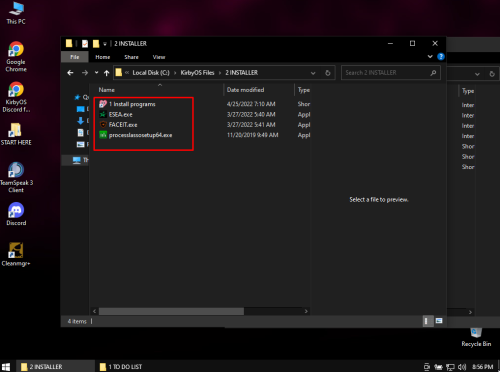Open the recent locations dropdown arrow
The image size is (500, 372).
click(96, 73)
